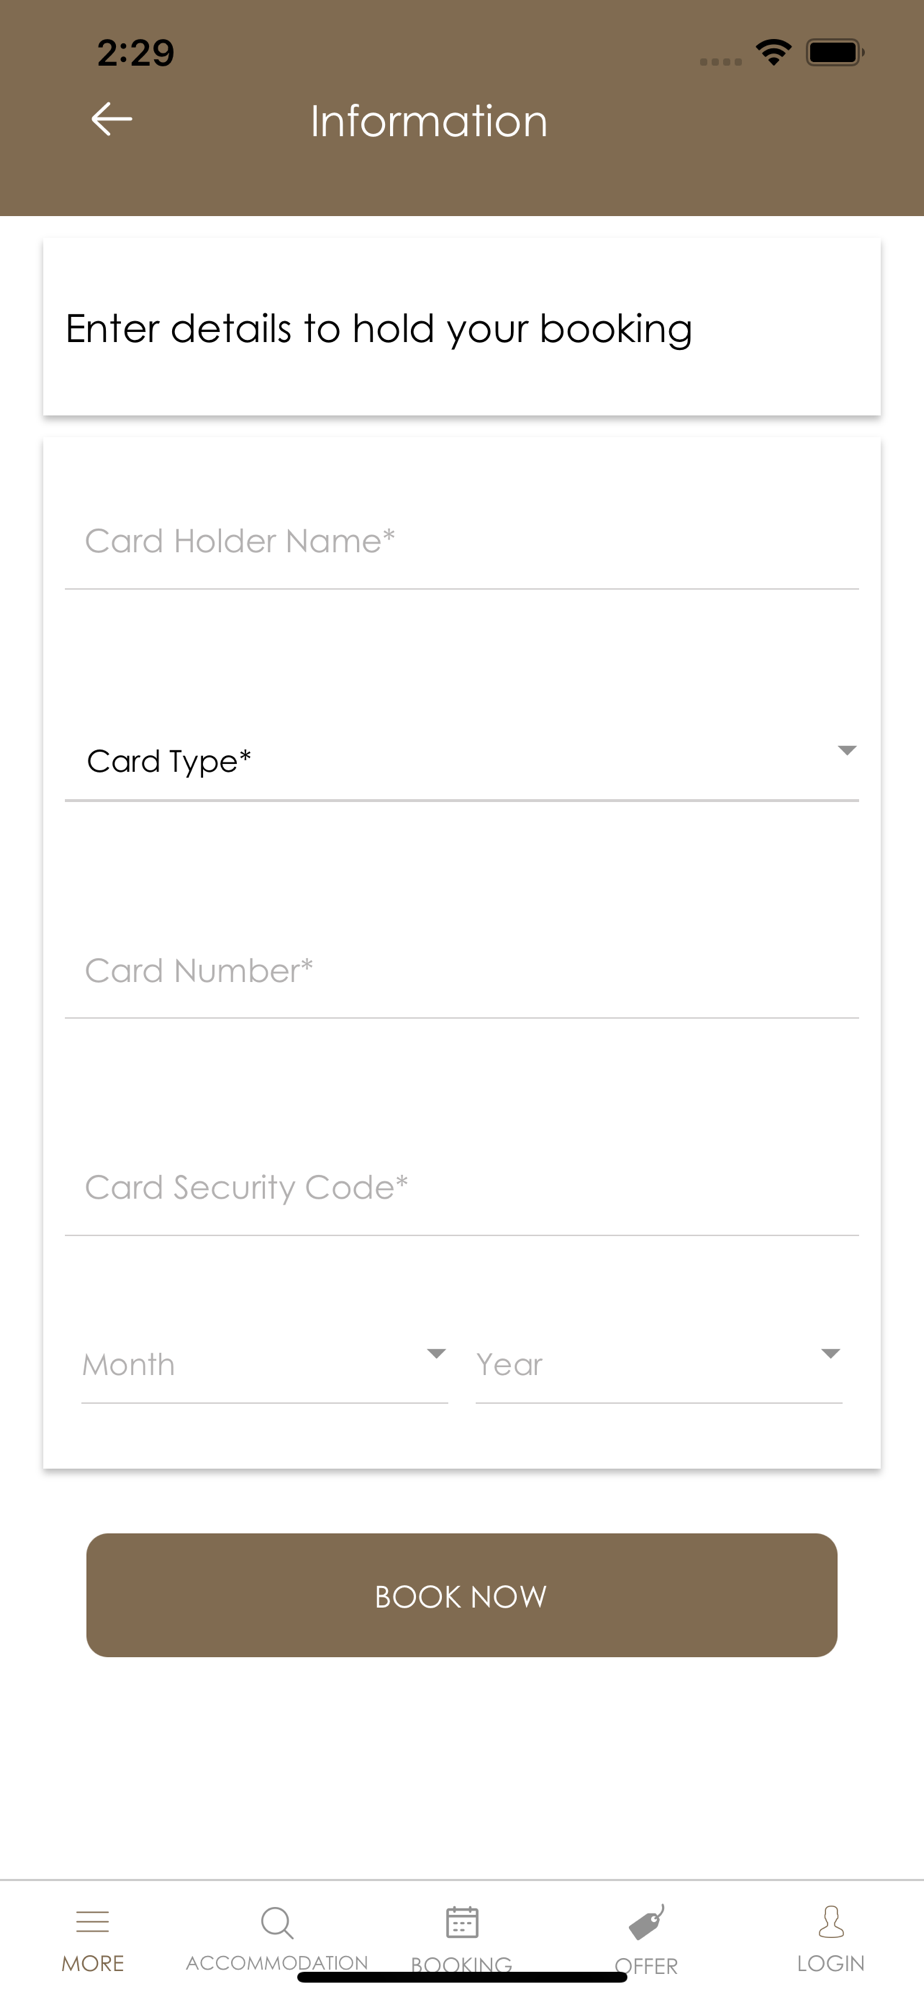The width and height of the screenshot is (924, 2000).
Task: Focus the Card Holder Name field
Action: coord(460,542)
